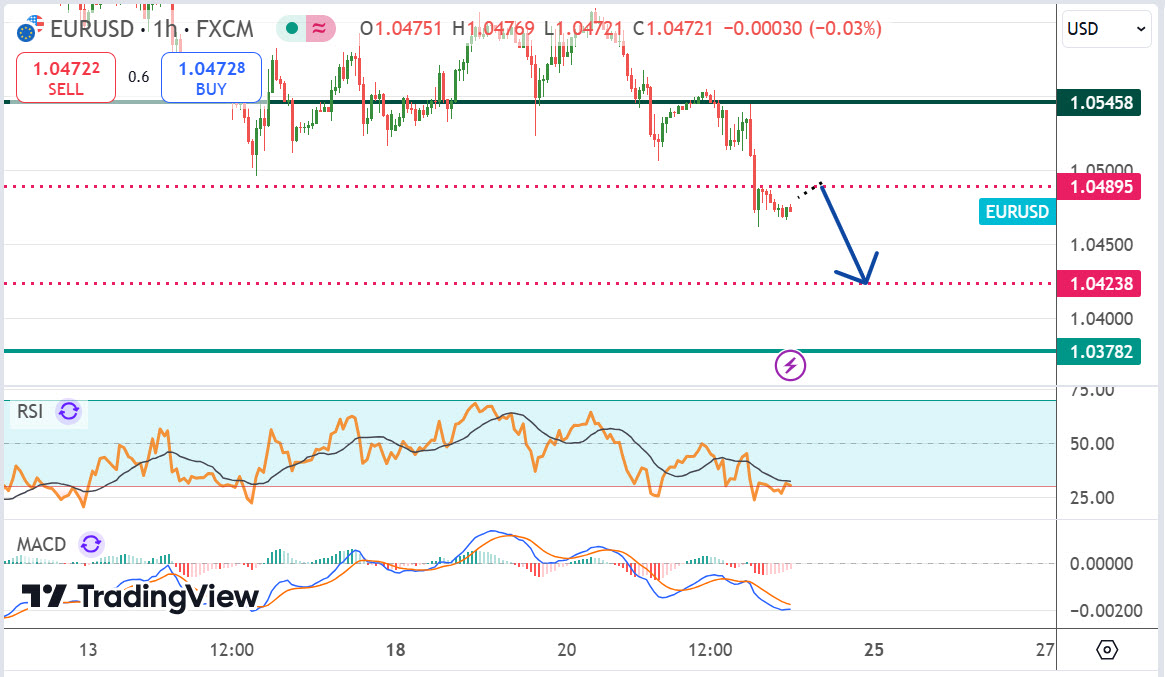
Task: Click the green market status dot
Action: click(291, 29)
